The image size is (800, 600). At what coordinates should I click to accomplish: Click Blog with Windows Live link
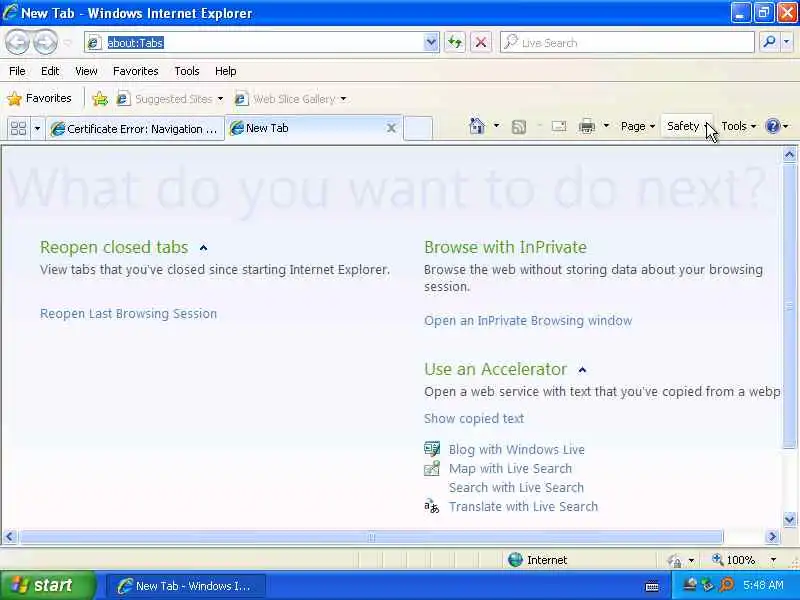(x=517, y=449)
